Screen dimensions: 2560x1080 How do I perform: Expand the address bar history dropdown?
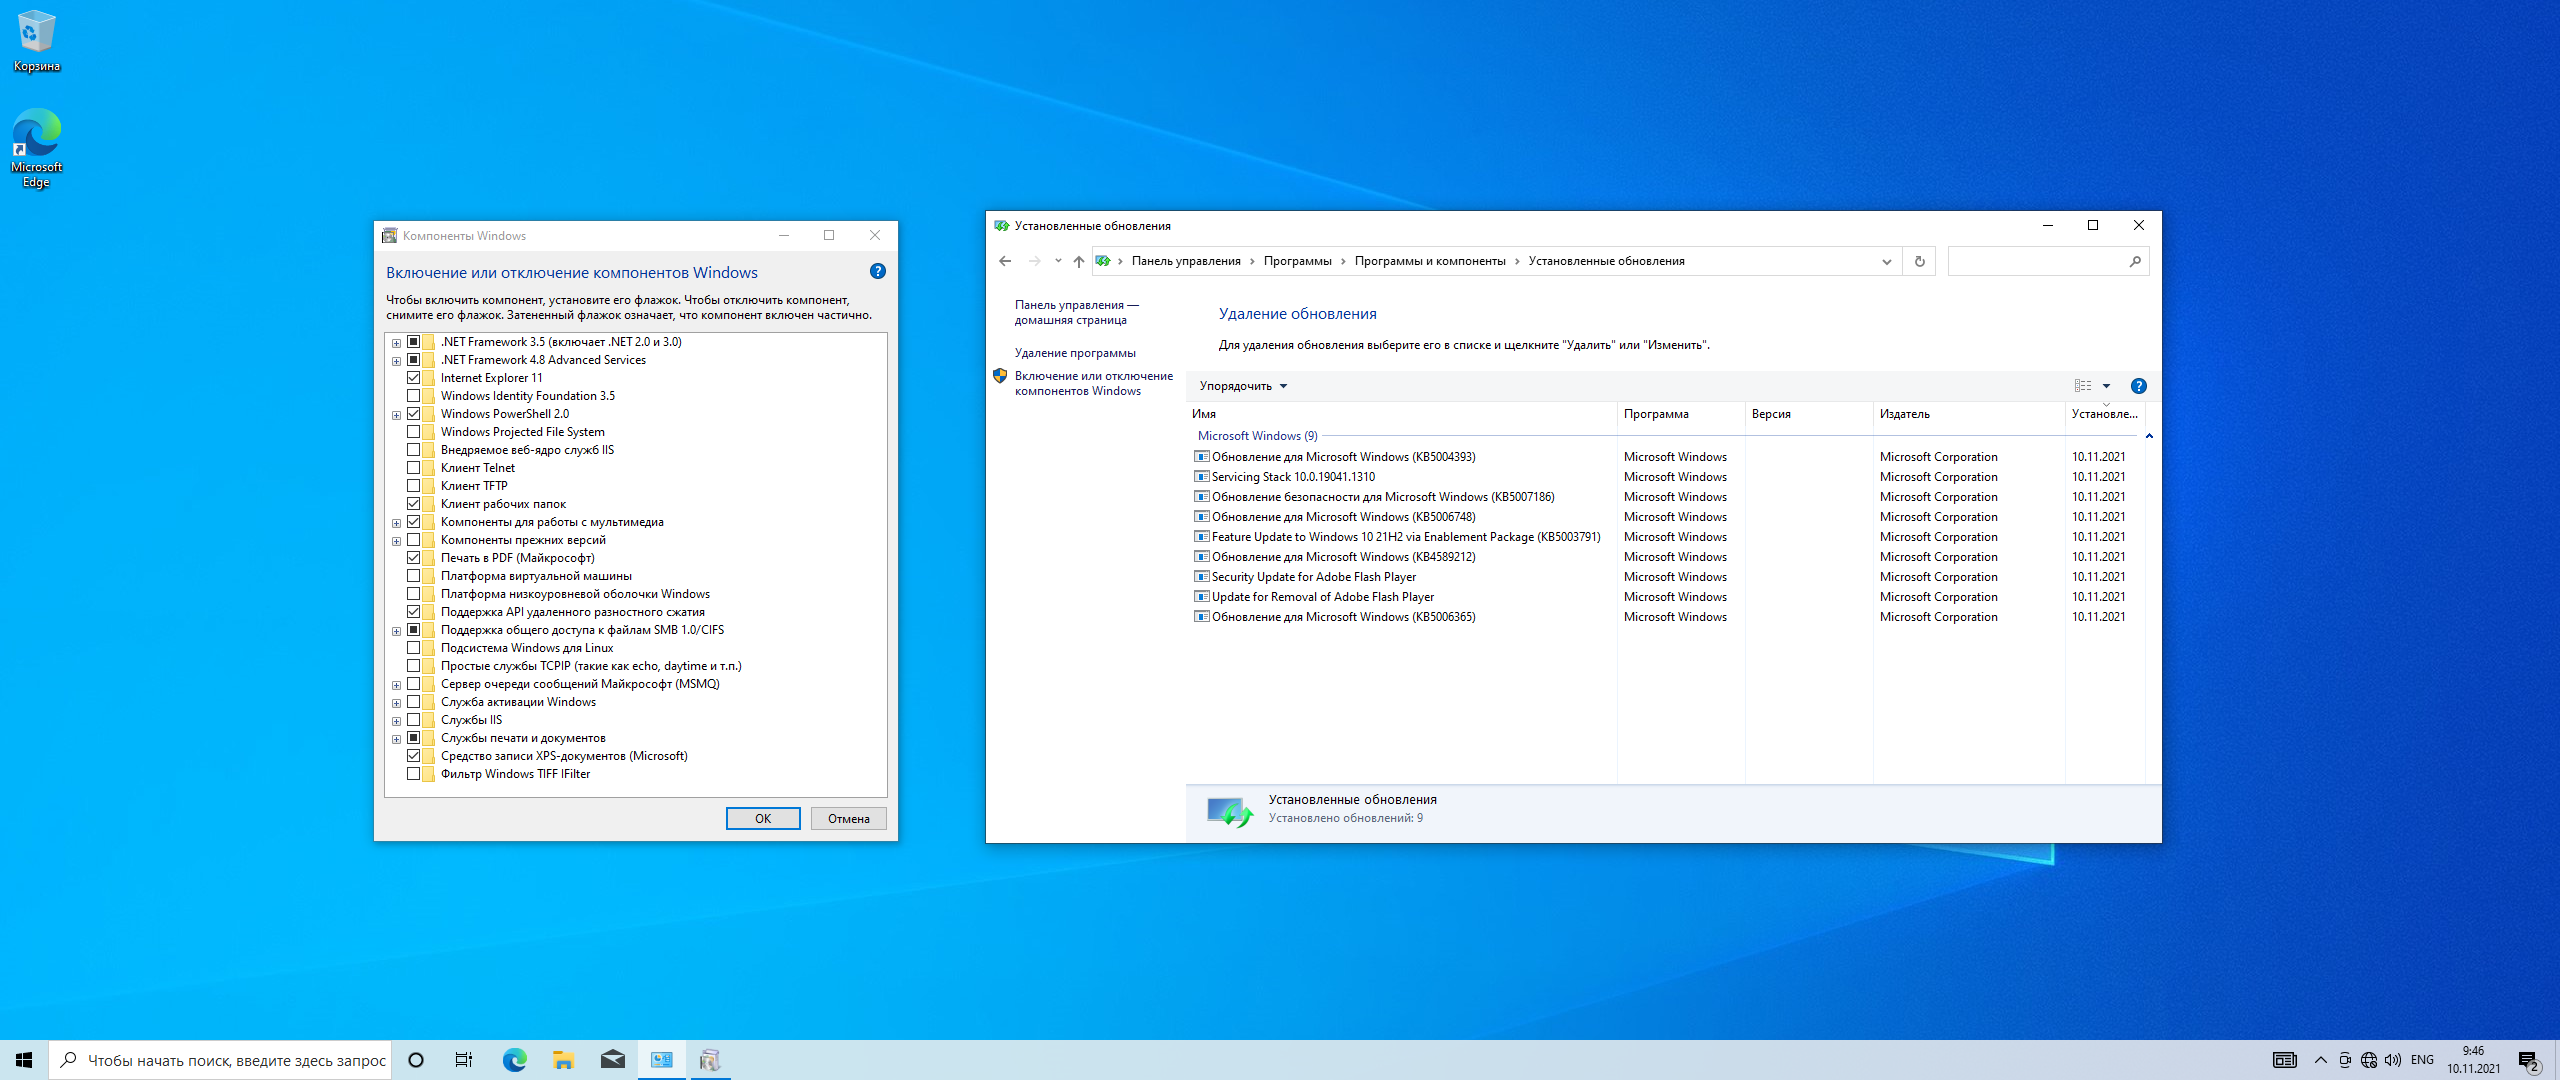point(1886,261)
